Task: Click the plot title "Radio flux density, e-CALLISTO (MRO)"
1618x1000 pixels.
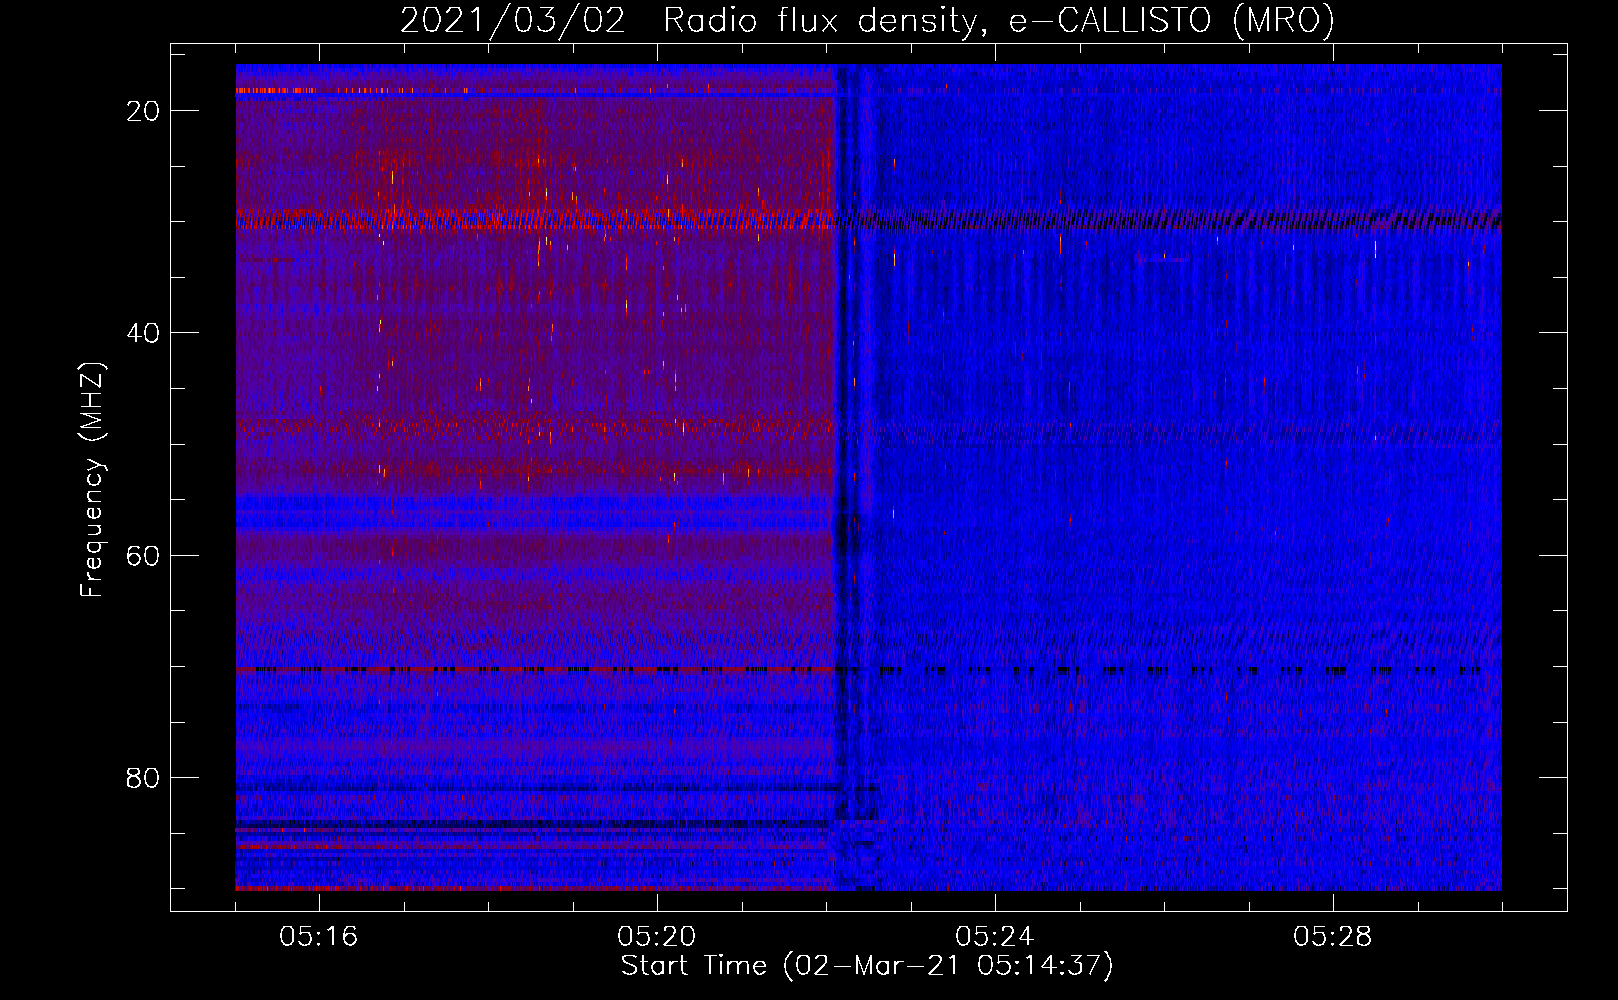Action: click(999, 21)
